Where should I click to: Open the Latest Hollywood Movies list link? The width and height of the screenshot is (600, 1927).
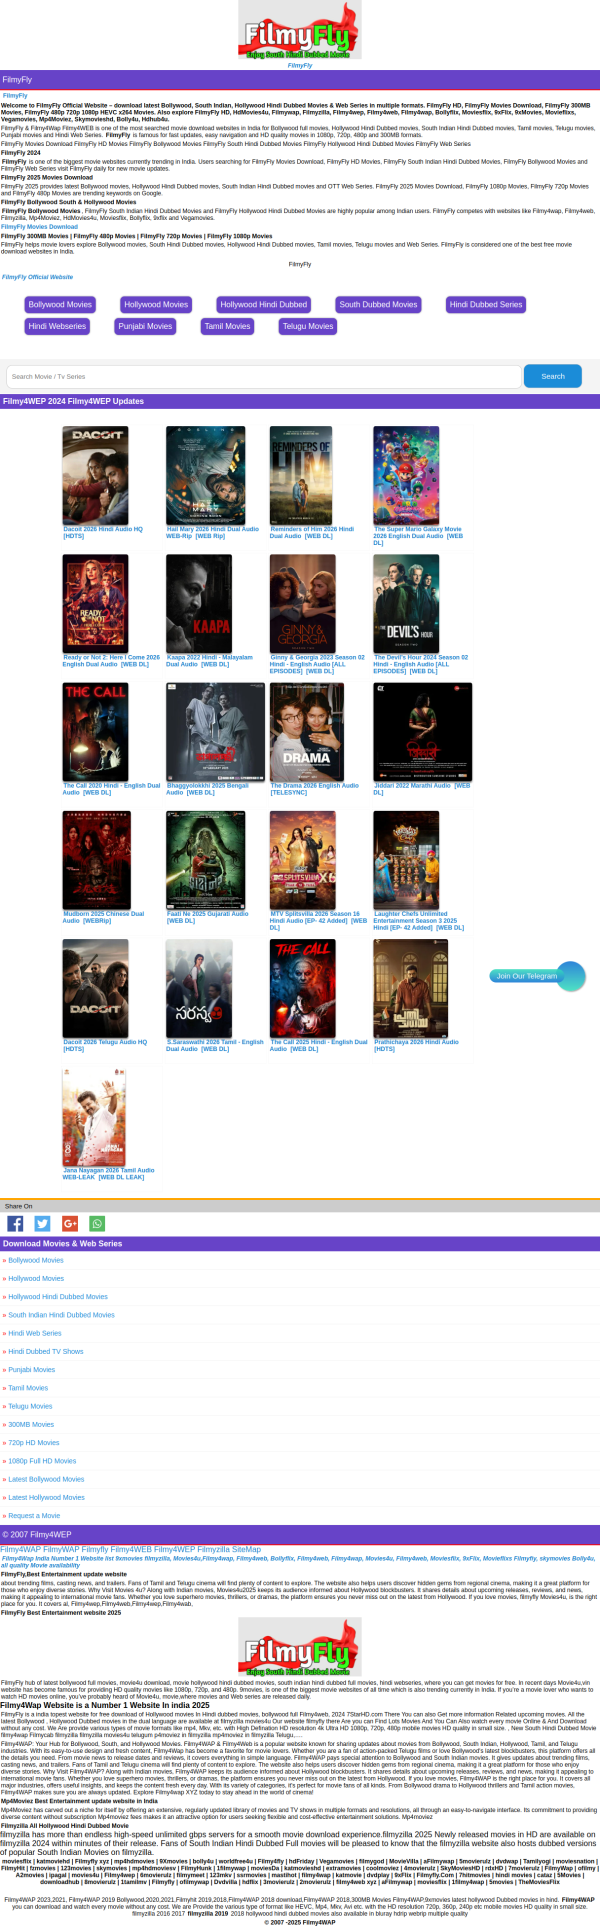tap(46, 1497)
